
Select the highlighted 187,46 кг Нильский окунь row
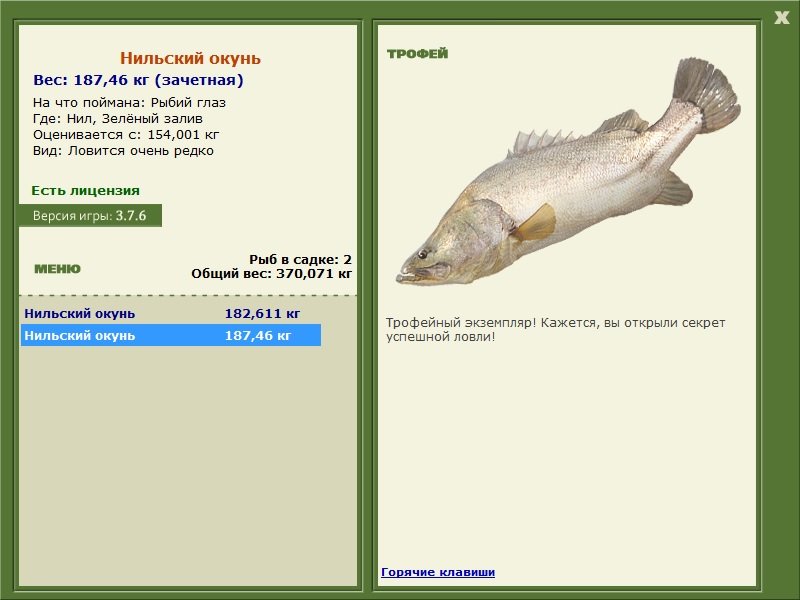tap(170, 336)
